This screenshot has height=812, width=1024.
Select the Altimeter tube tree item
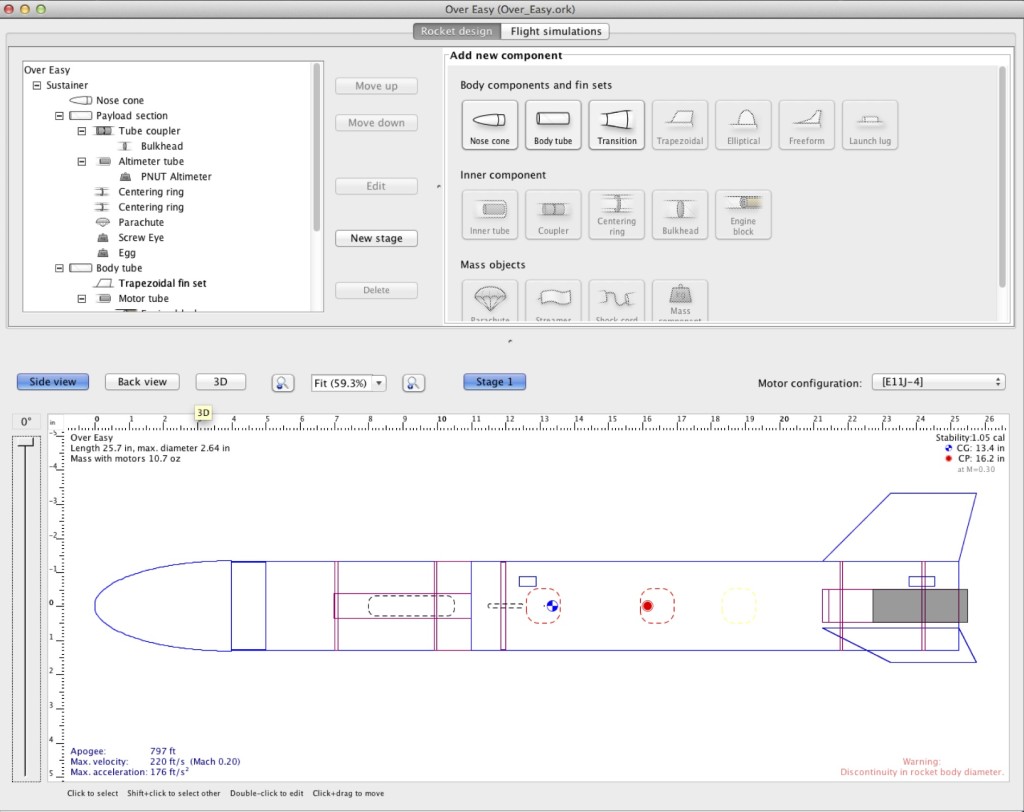pyautogui.click(x=151, y=161)
